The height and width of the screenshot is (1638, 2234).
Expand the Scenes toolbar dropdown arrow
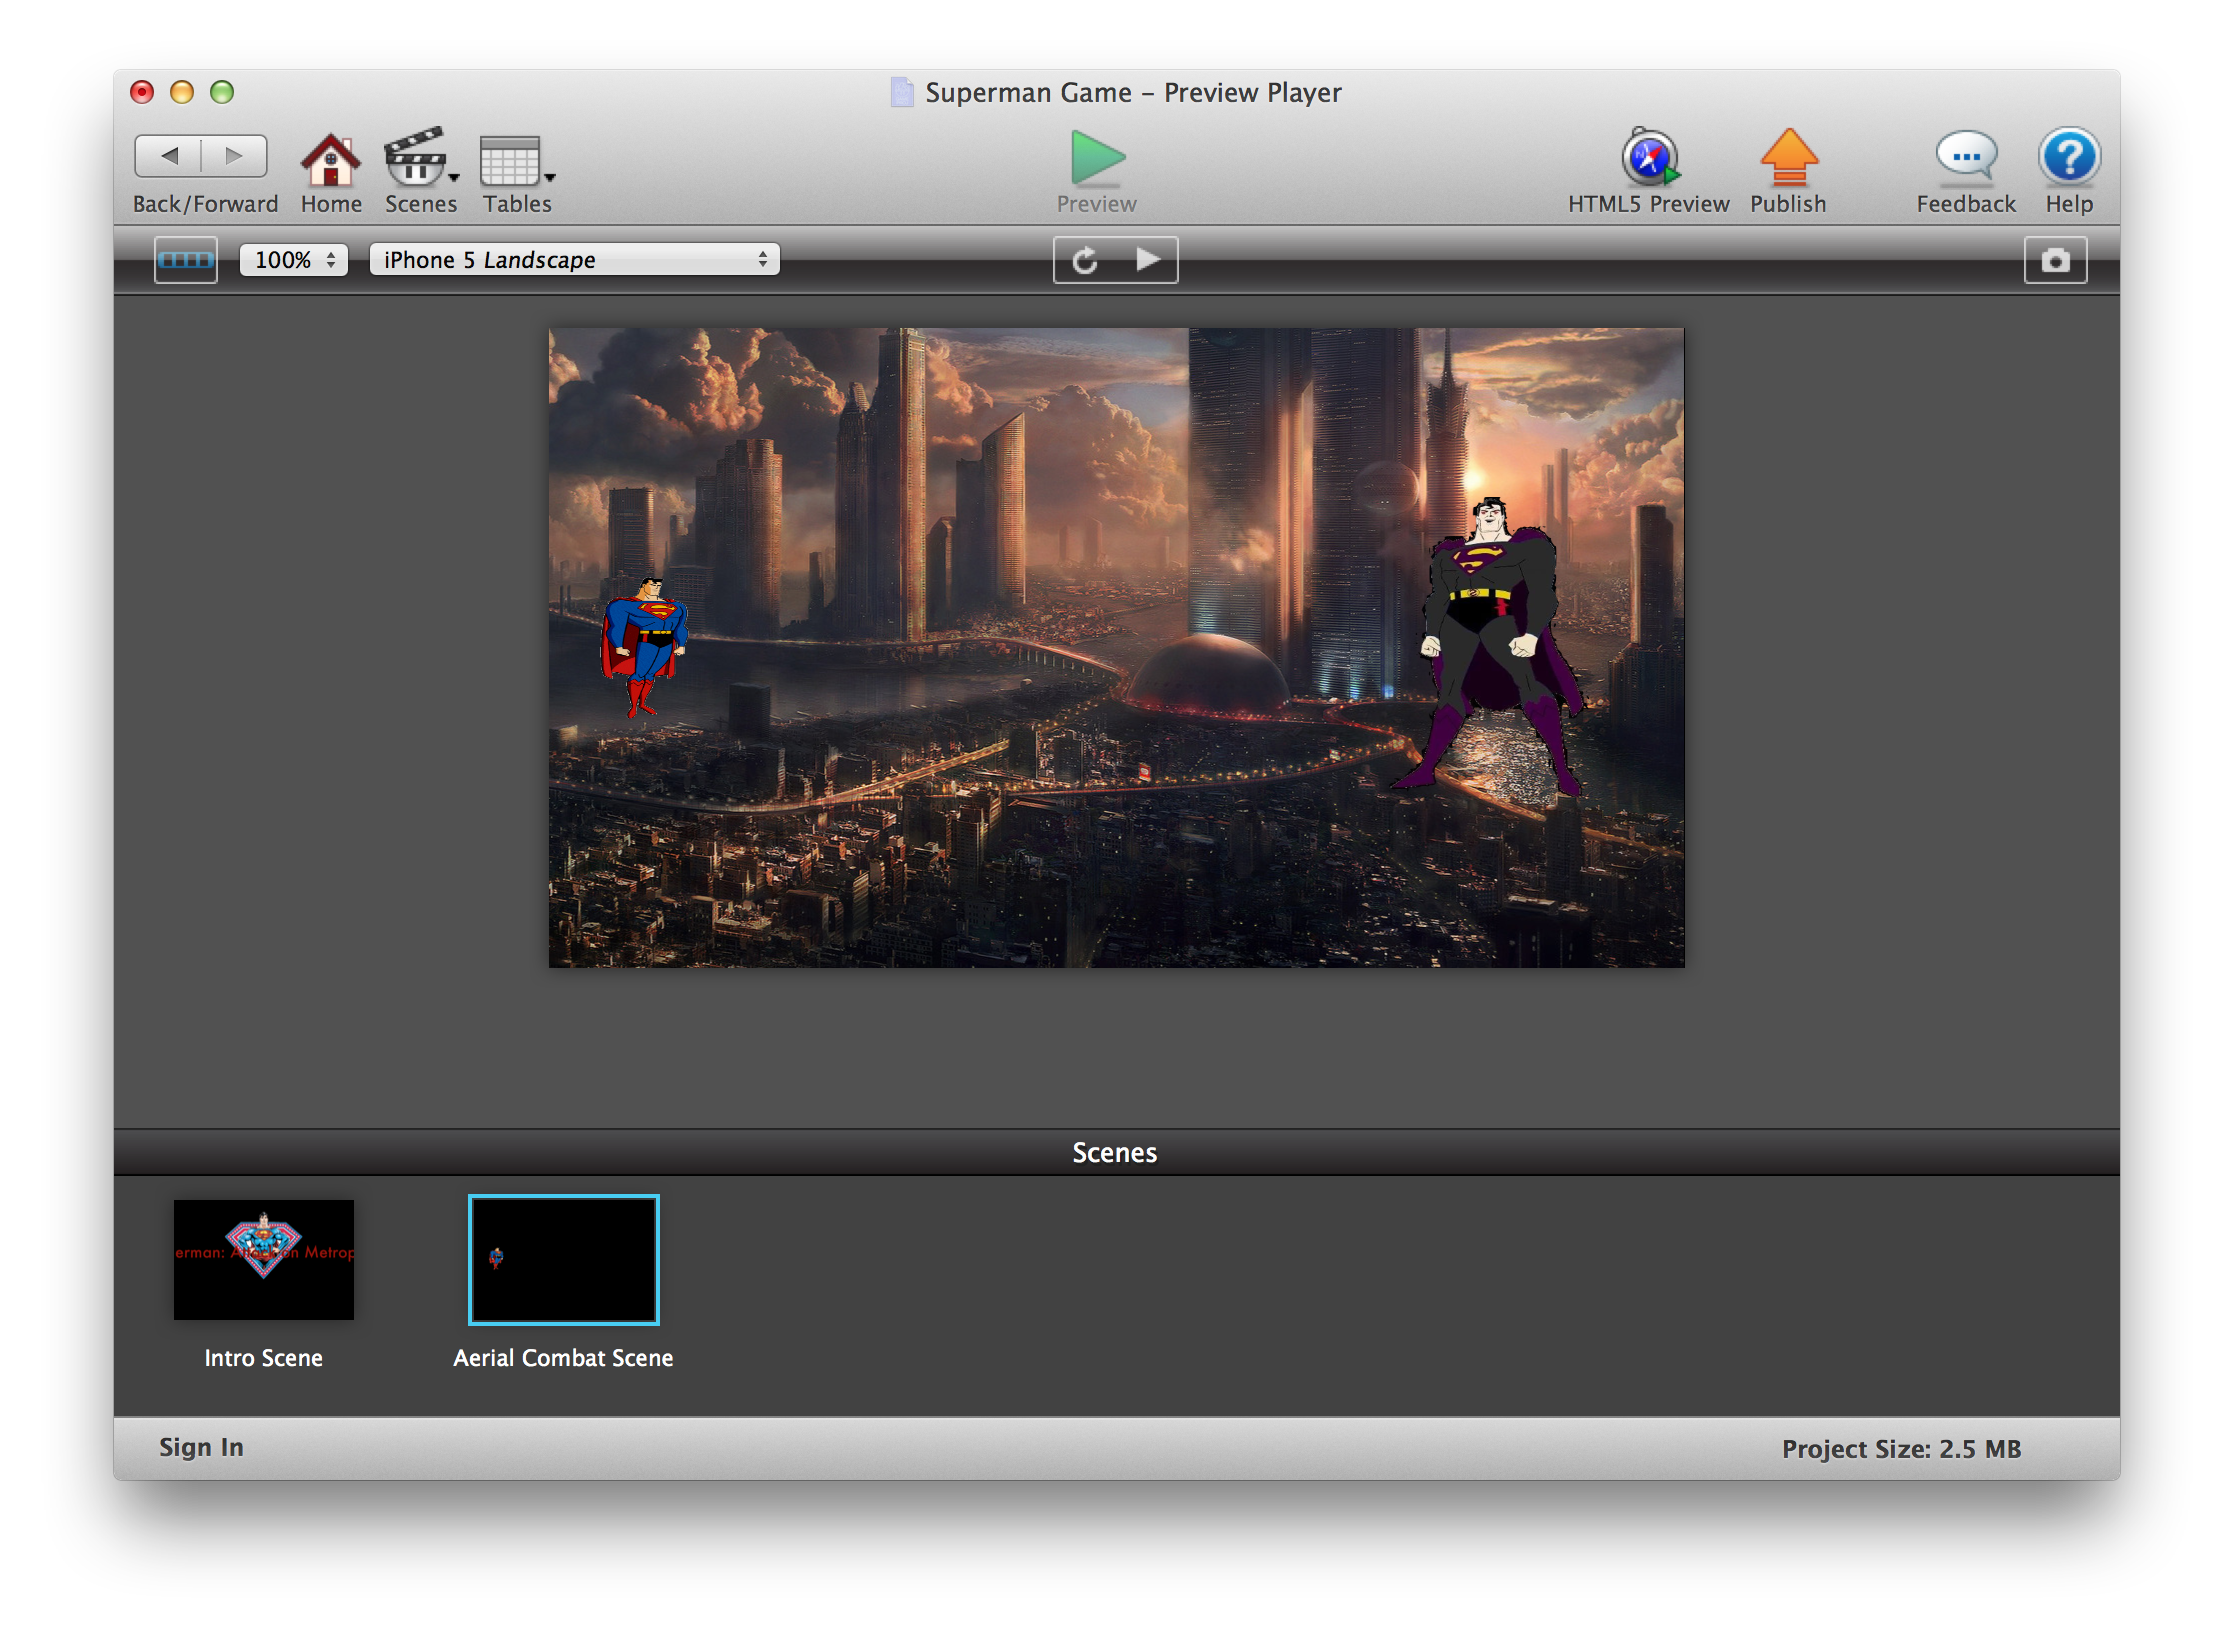(x=454, y=178)
